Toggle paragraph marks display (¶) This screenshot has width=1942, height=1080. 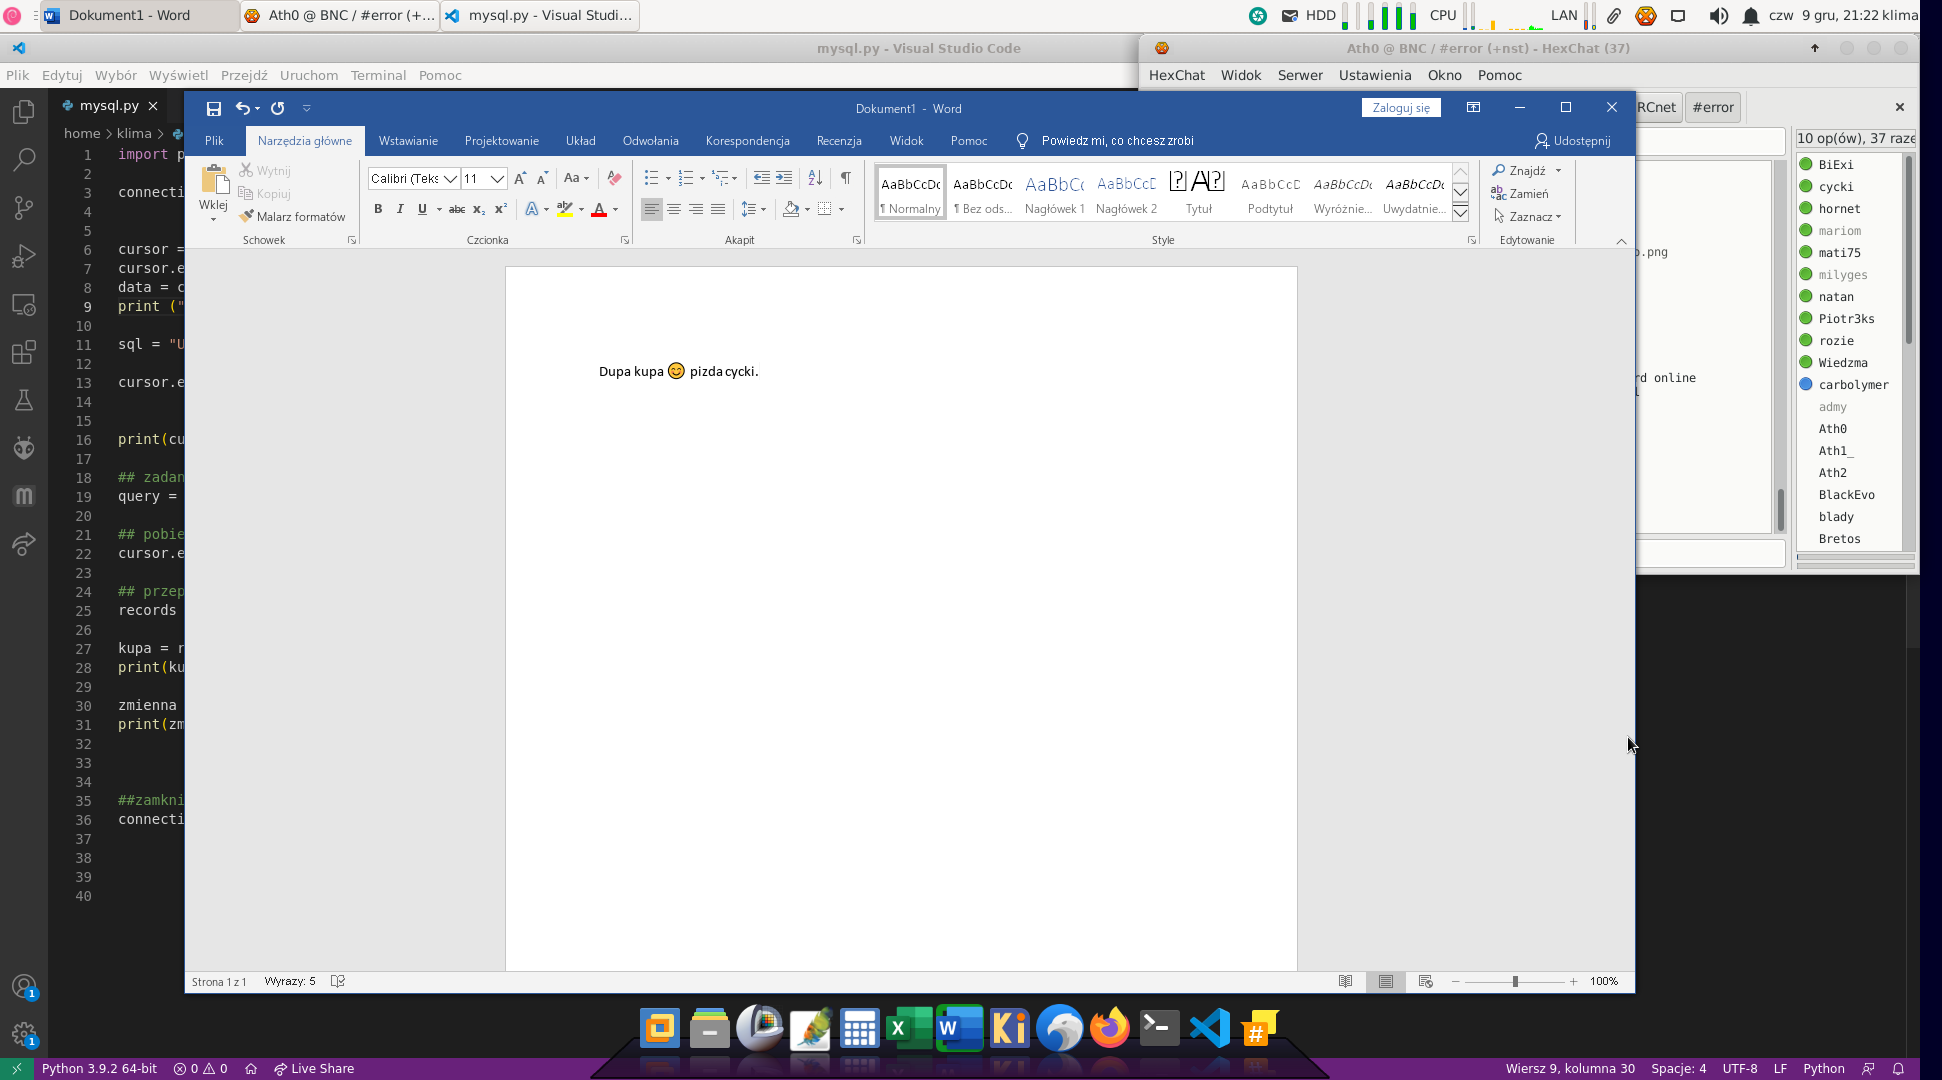click(x=845, y=178)
